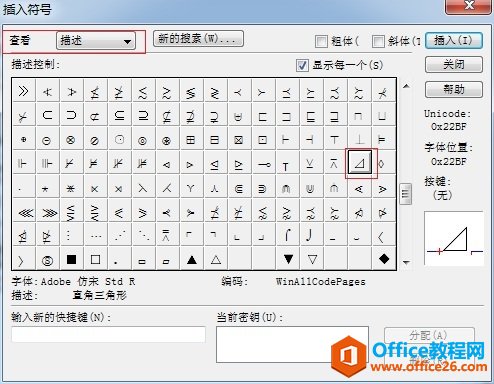Select the very-much-less-than symbol ⋘
This screenshot has width=494, height=384.
(25, 213)
